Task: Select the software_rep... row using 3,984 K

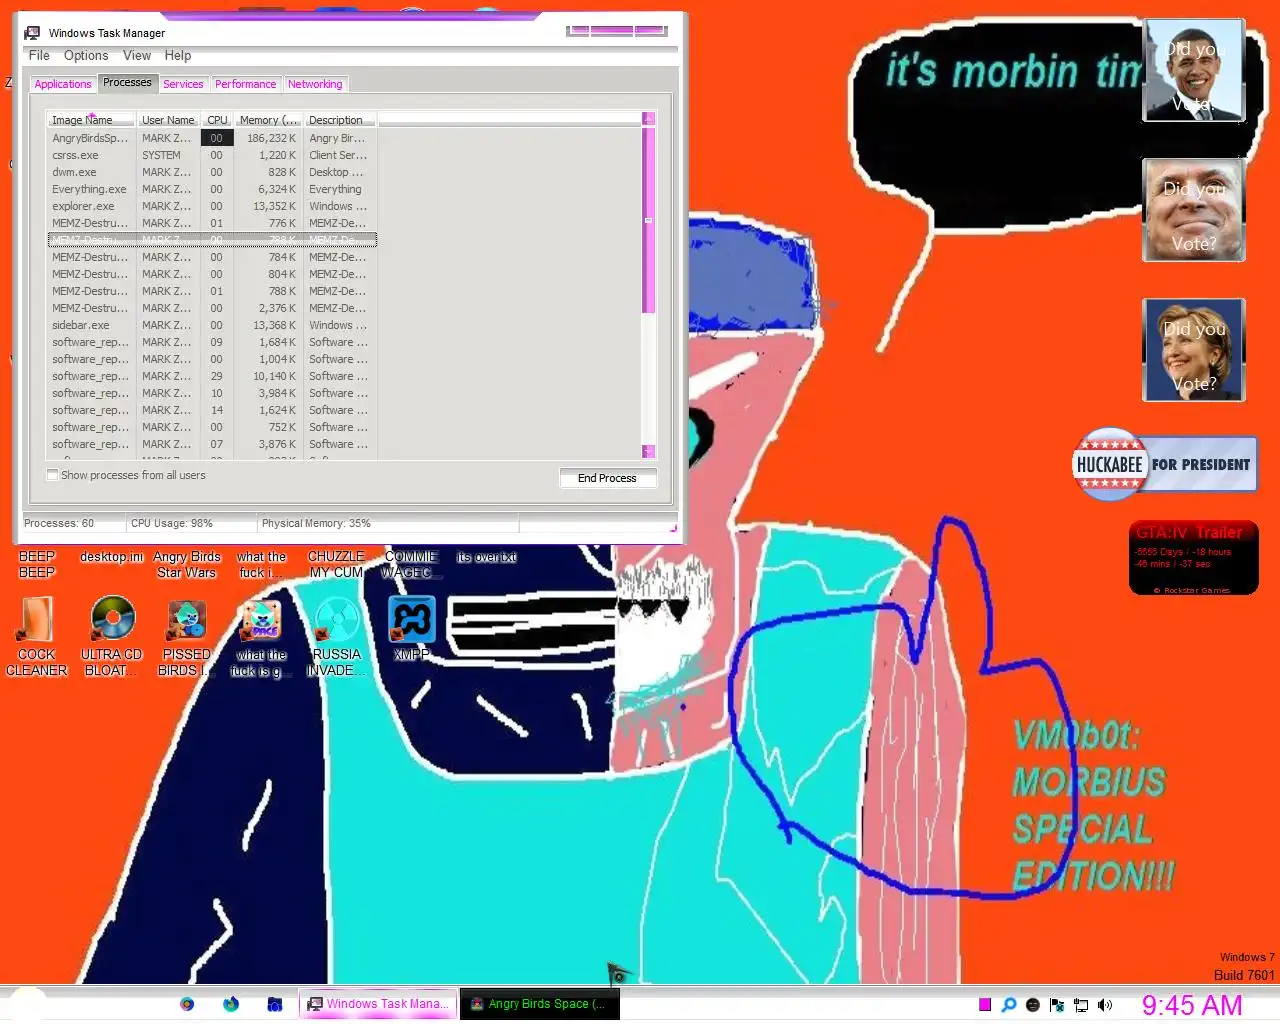Action: tap(212, 393)
